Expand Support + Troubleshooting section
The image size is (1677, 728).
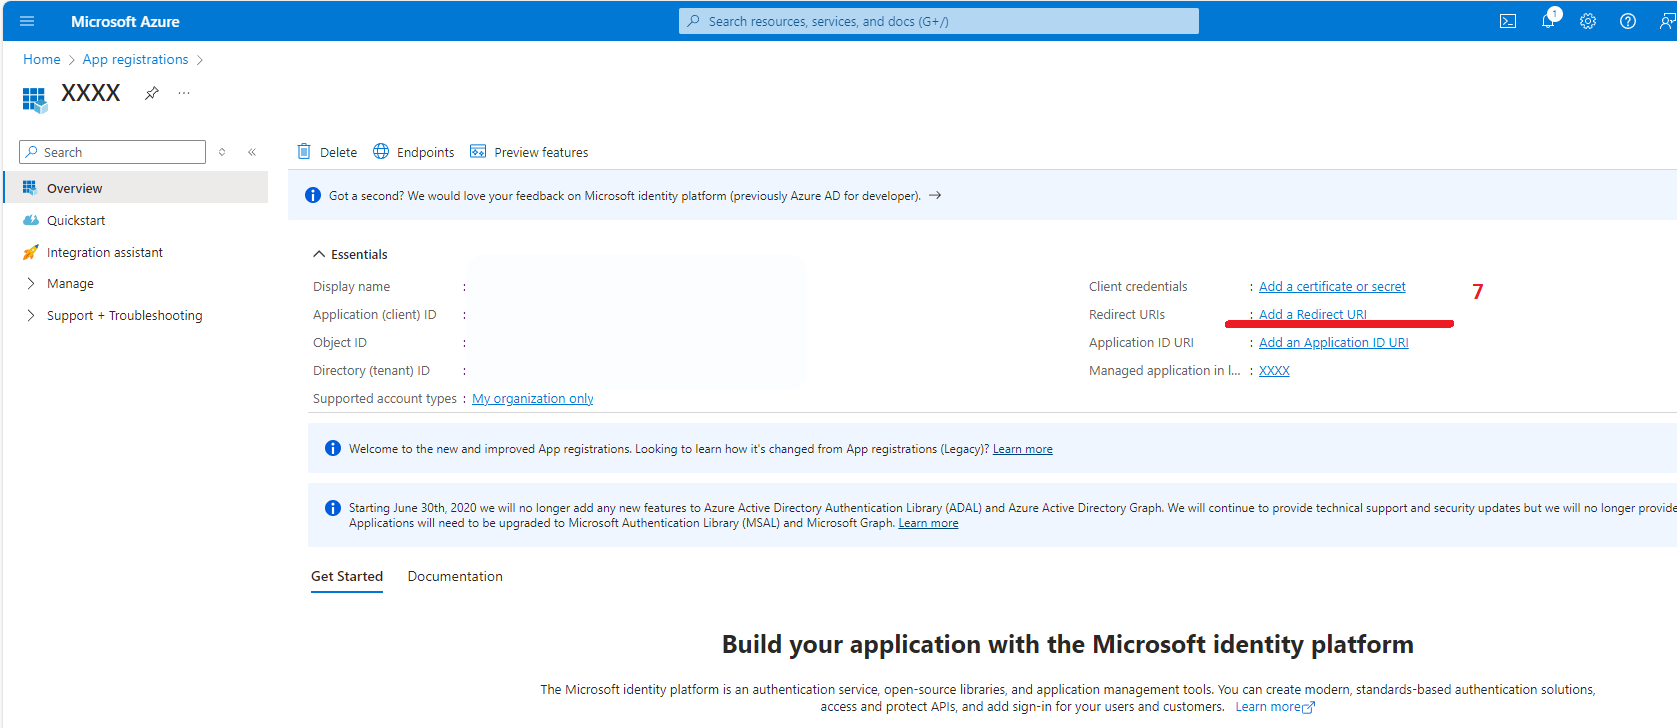click(30, 315)
